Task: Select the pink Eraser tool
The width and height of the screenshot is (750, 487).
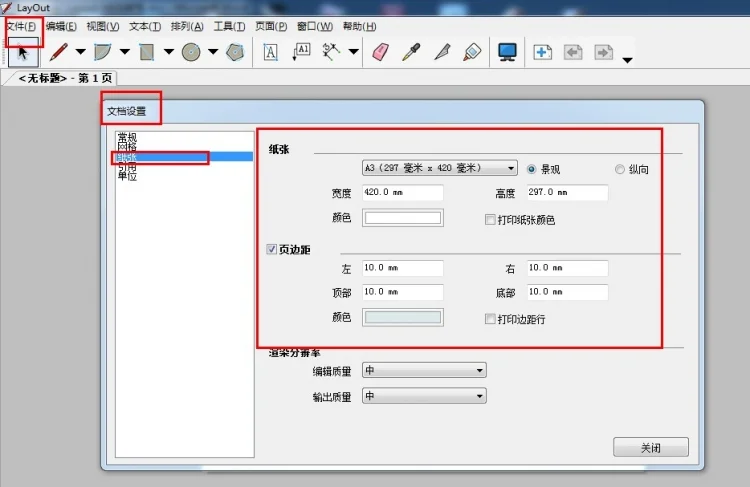Action: pyautogui.click(x=380, y=52)
